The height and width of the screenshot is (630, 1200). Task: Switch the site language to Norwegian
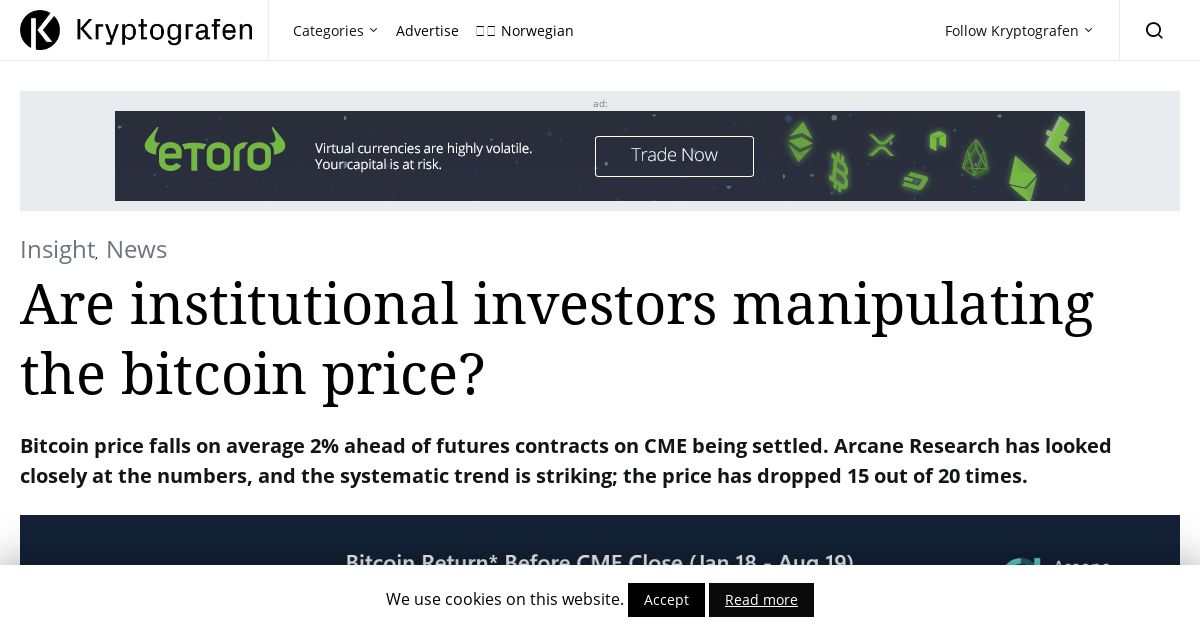tap(525, 31)
